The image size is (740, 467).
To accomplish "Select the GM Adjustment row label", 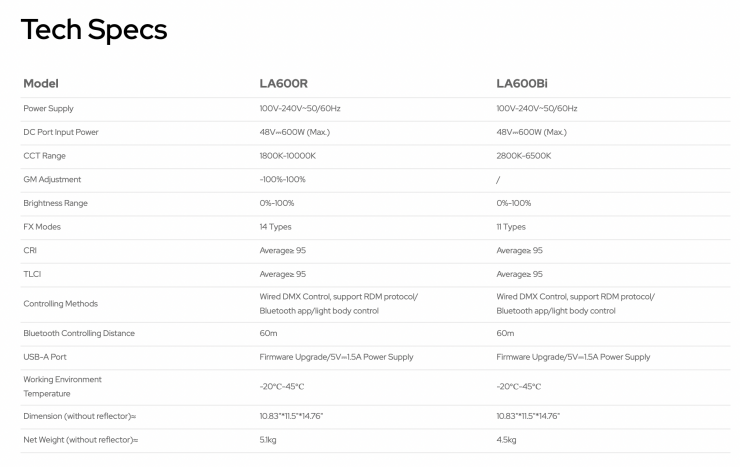I will coord(52,180).
